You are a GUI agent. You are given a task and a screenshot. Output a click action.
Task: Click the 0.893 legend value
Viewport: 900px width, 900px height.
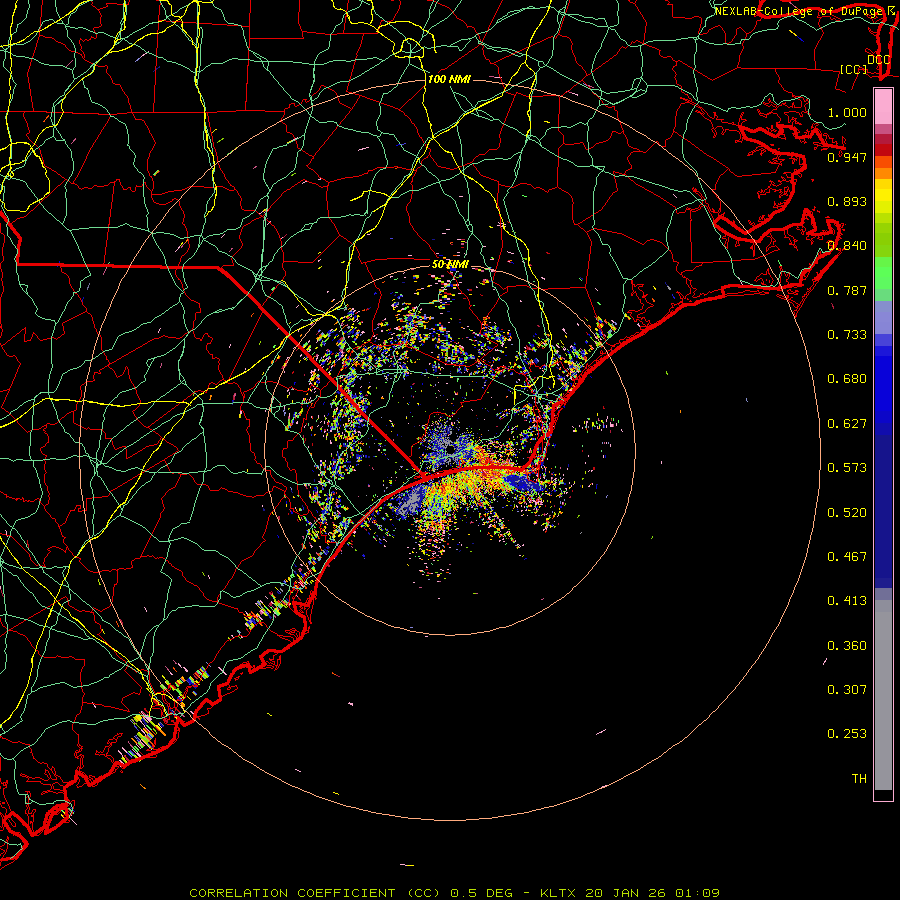847,201
